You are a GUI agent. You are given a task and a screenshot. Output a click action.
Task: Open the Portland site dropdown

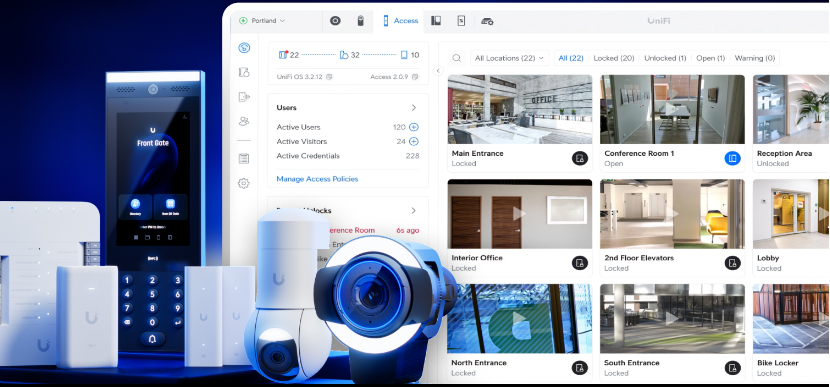pyautogui.click(x=263, y=21)
